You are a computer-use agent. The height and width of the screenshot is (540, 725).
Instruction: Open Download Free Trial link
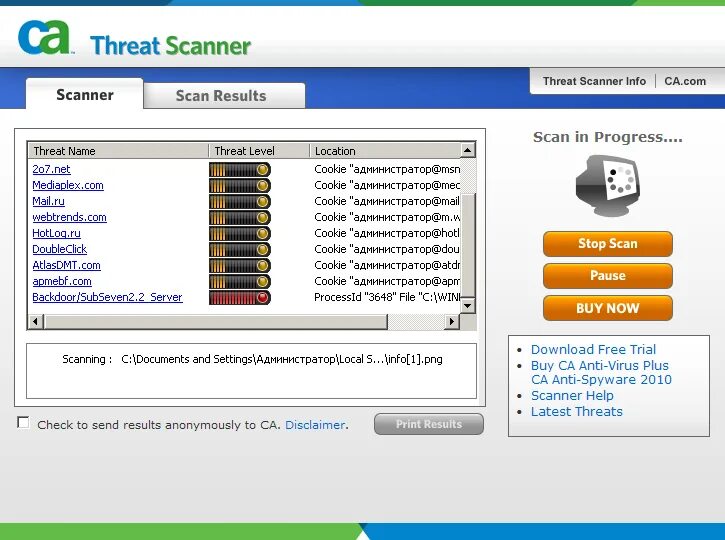(x=593, y=350)
